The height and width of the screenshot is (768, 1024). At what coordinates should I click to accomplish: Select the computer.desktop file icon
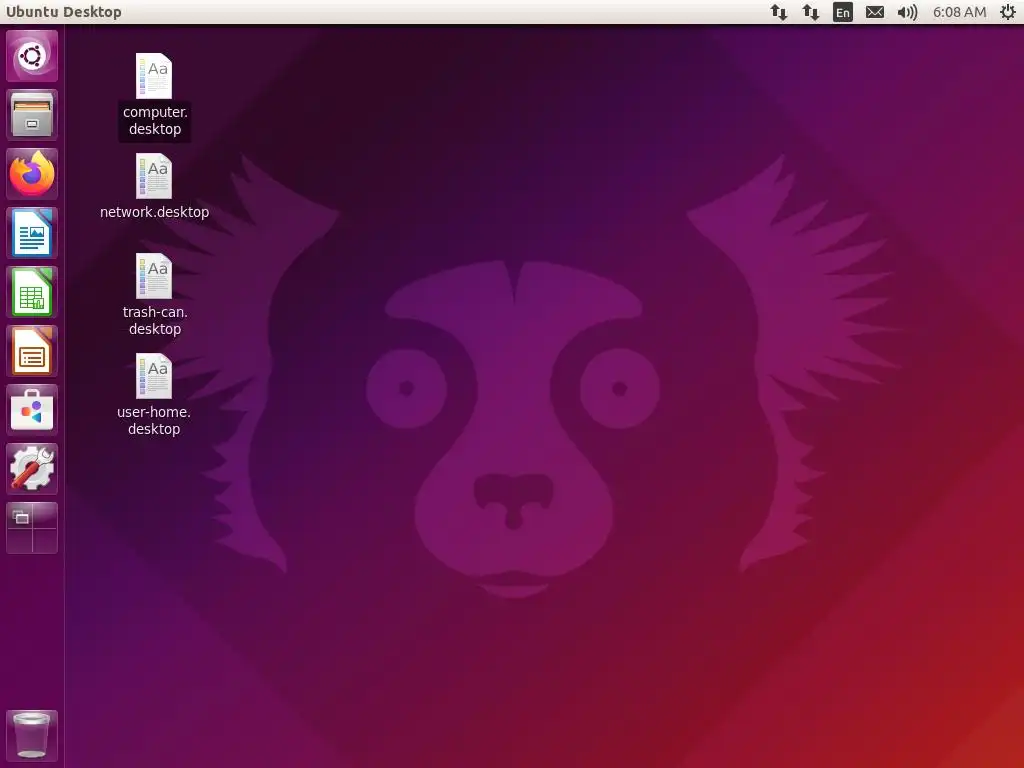click(x=154, y=76)
